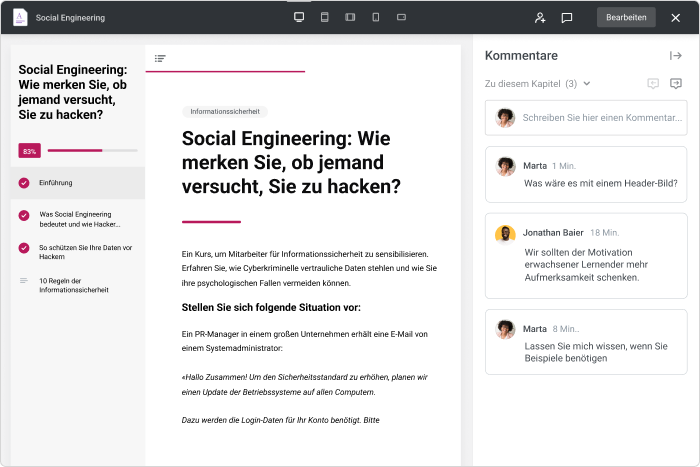Click the course document logo icon

(x=20, y=17)
